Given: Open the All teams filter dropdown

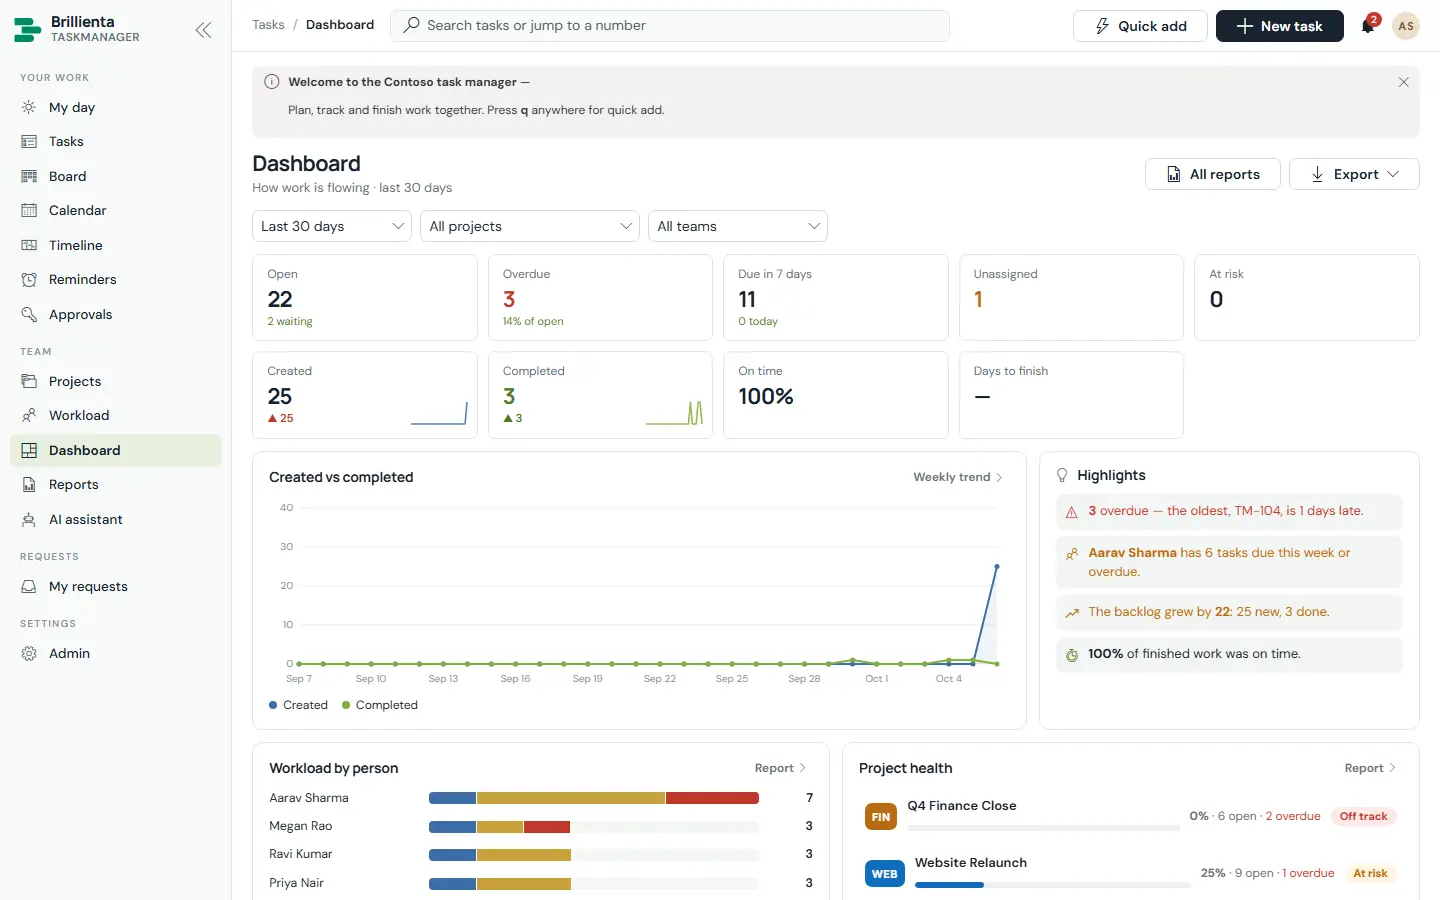Looking at the screenshot, I should point(738,226).
